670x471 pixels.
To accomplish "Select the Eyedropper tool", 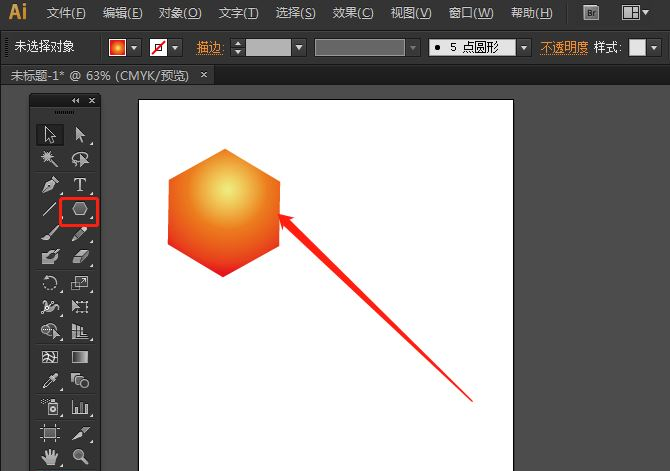I will click(x=50, y=381).
